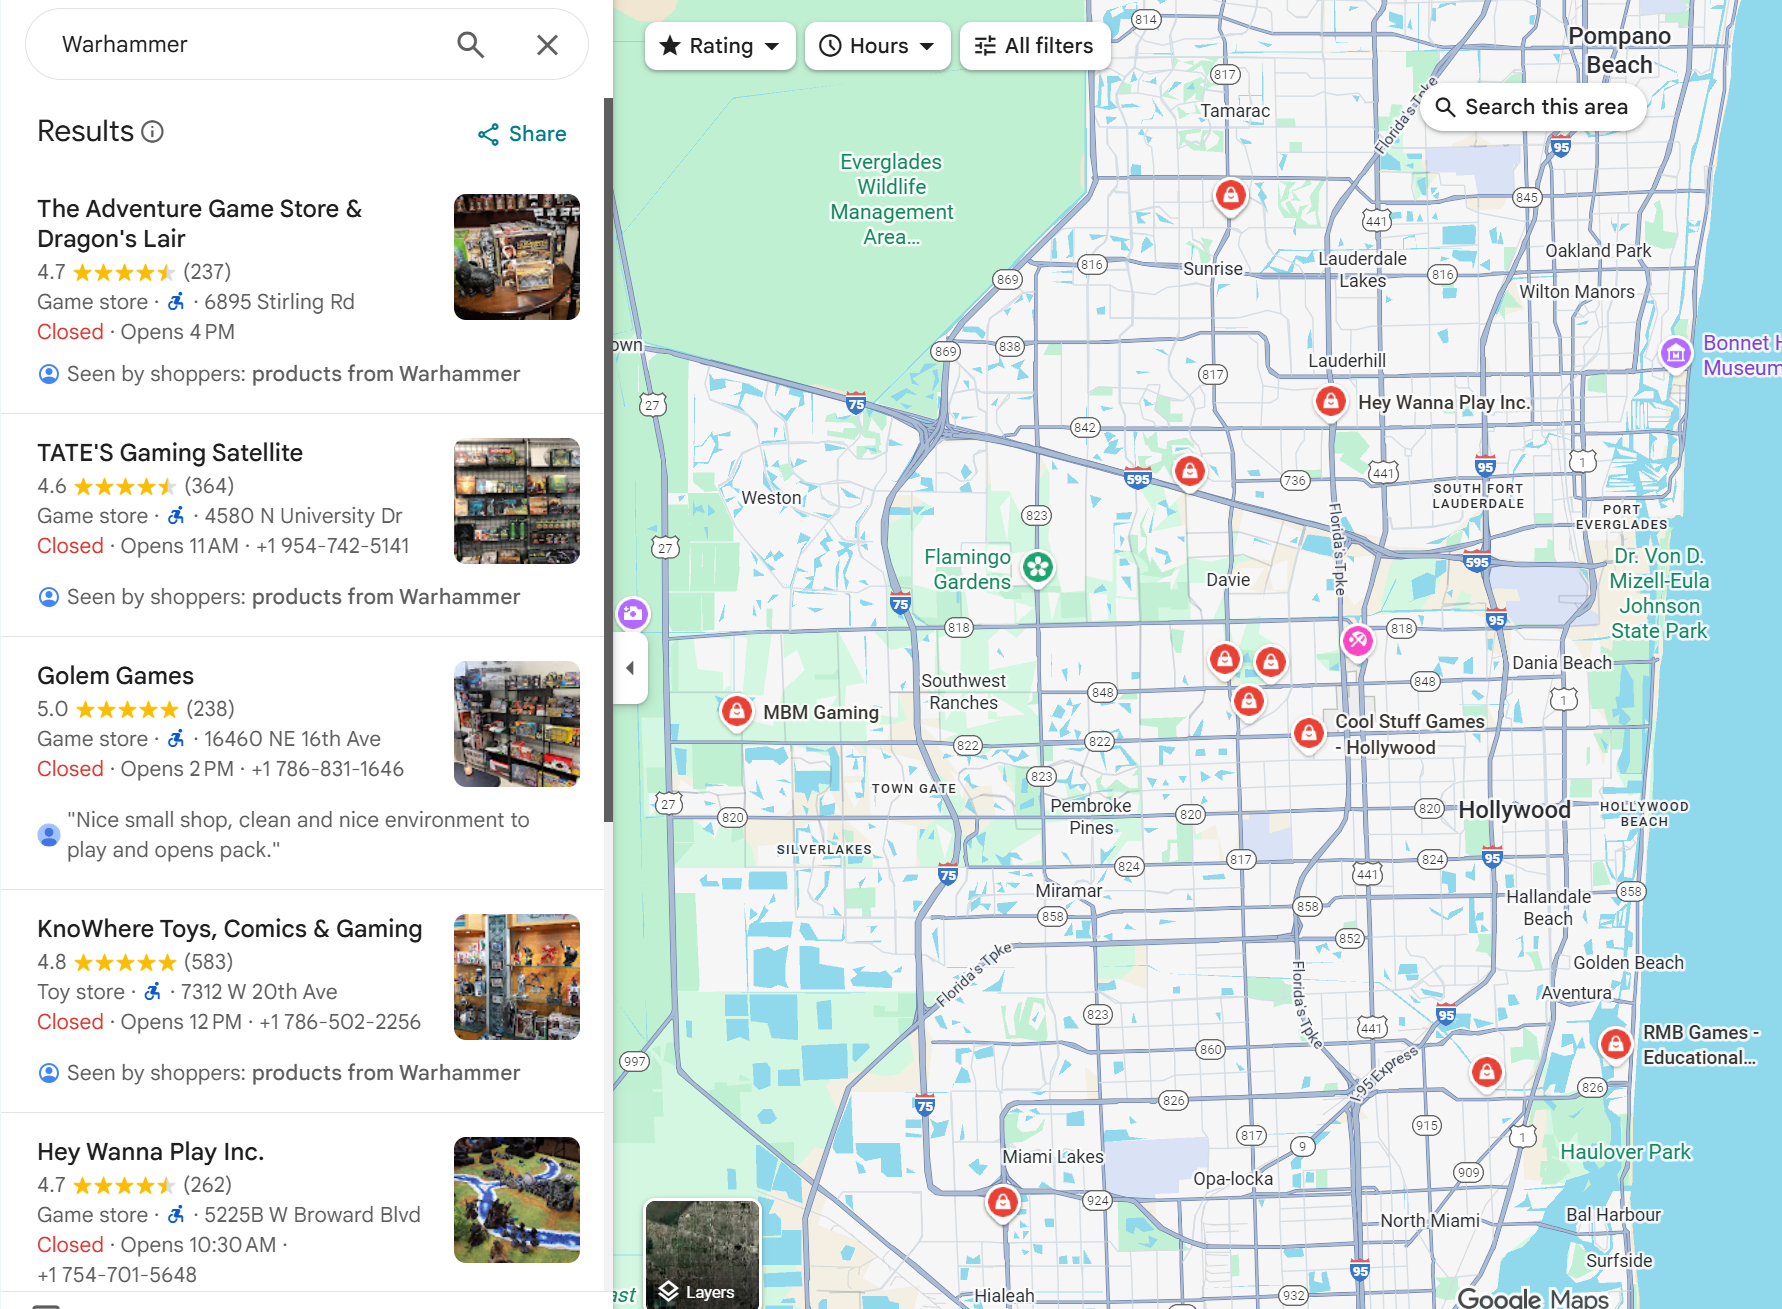
Task: Click the store pin beside the I-595 shield
Action: [x=1189, y=471]
